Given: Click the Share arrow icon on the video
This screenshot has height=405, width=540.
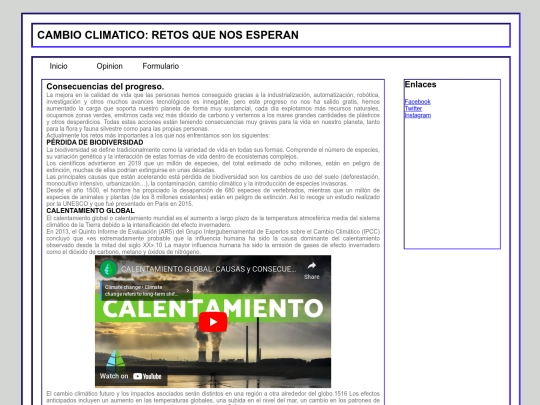Looking at the screenshot, I should 312,266.
